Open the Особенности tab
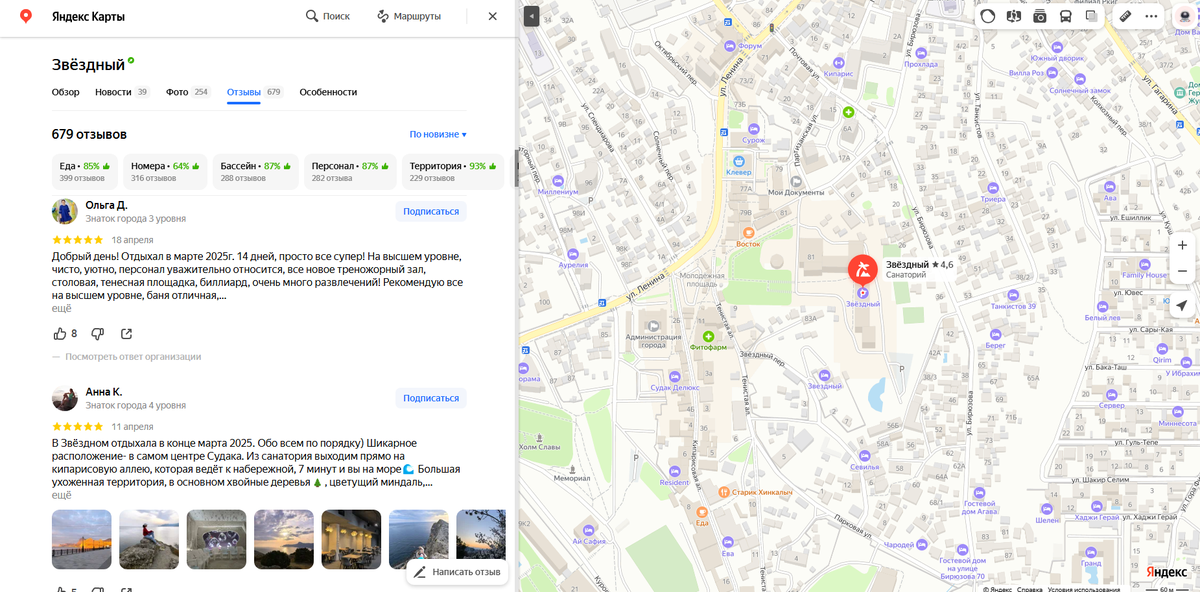 pos(328,92)
